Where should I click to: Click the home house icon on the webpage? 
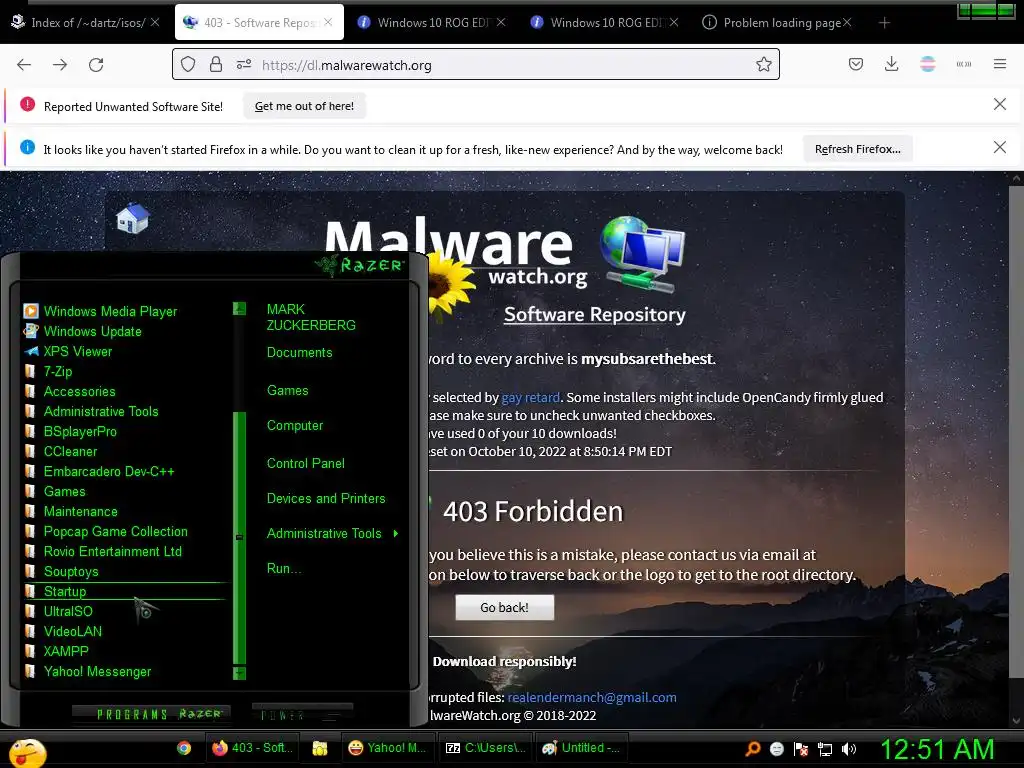(x=133, y=217)
